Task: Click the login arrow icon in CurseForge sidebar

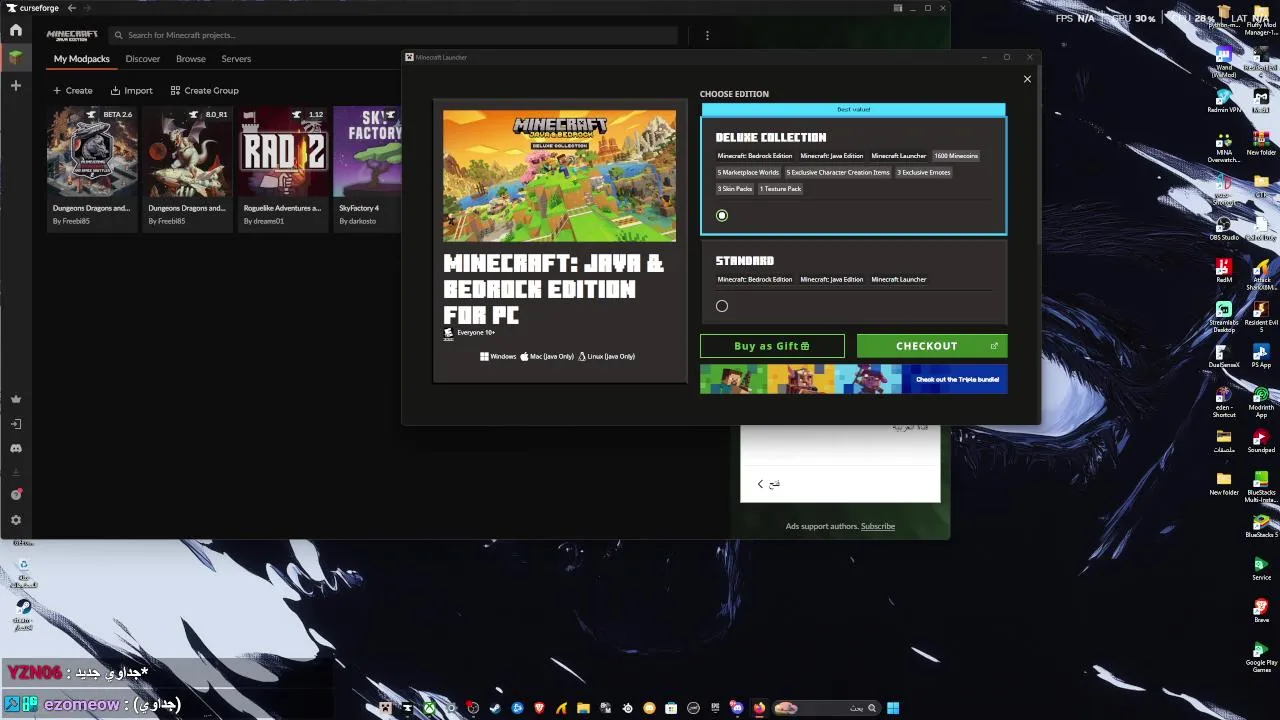Action: tap(15, 424)
